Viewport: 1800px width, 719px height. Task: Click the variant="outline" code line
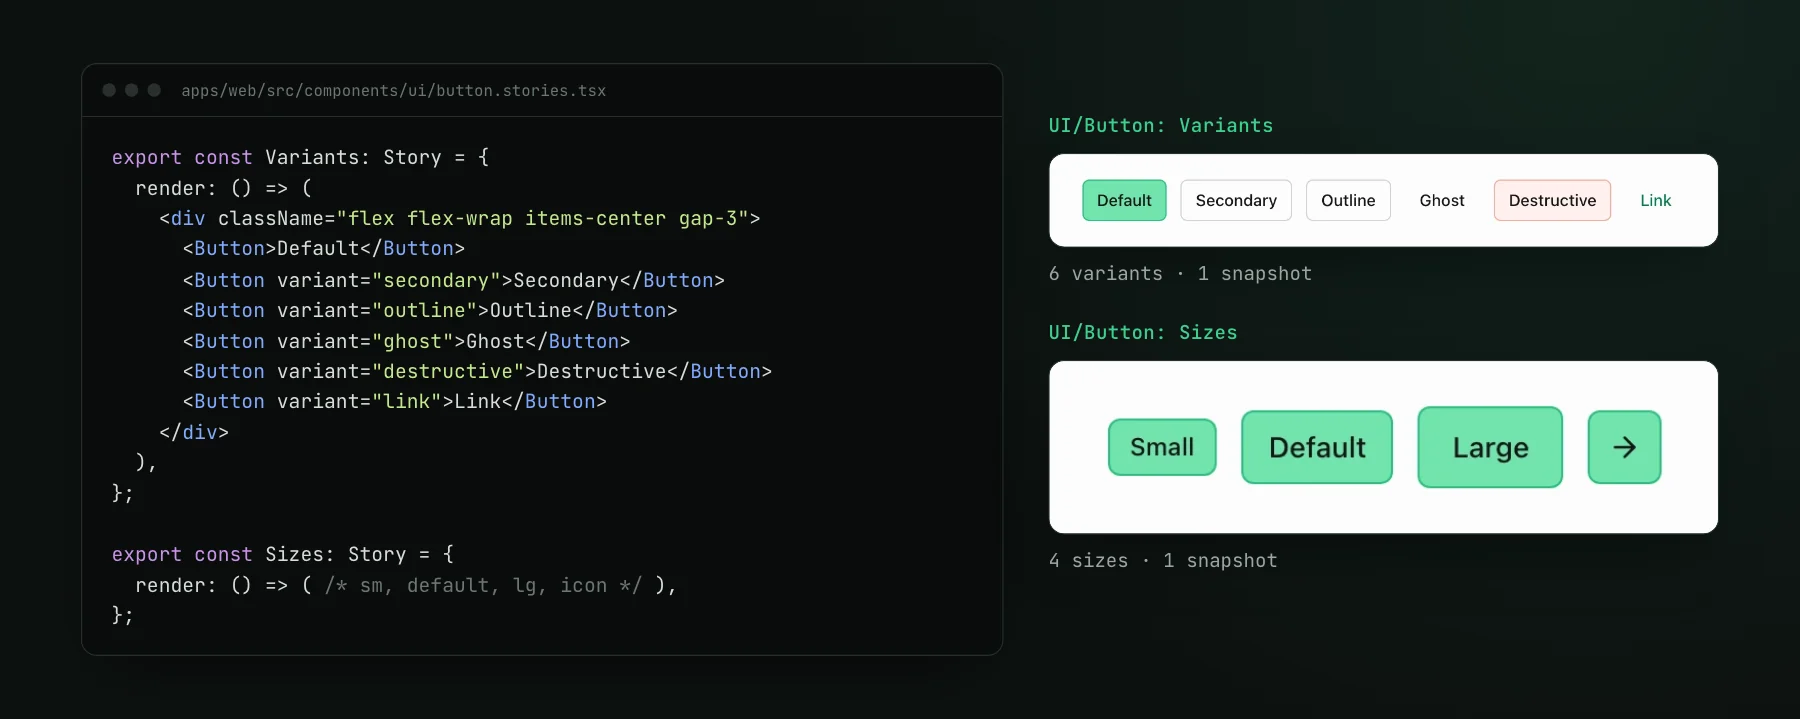pos(430,310)
